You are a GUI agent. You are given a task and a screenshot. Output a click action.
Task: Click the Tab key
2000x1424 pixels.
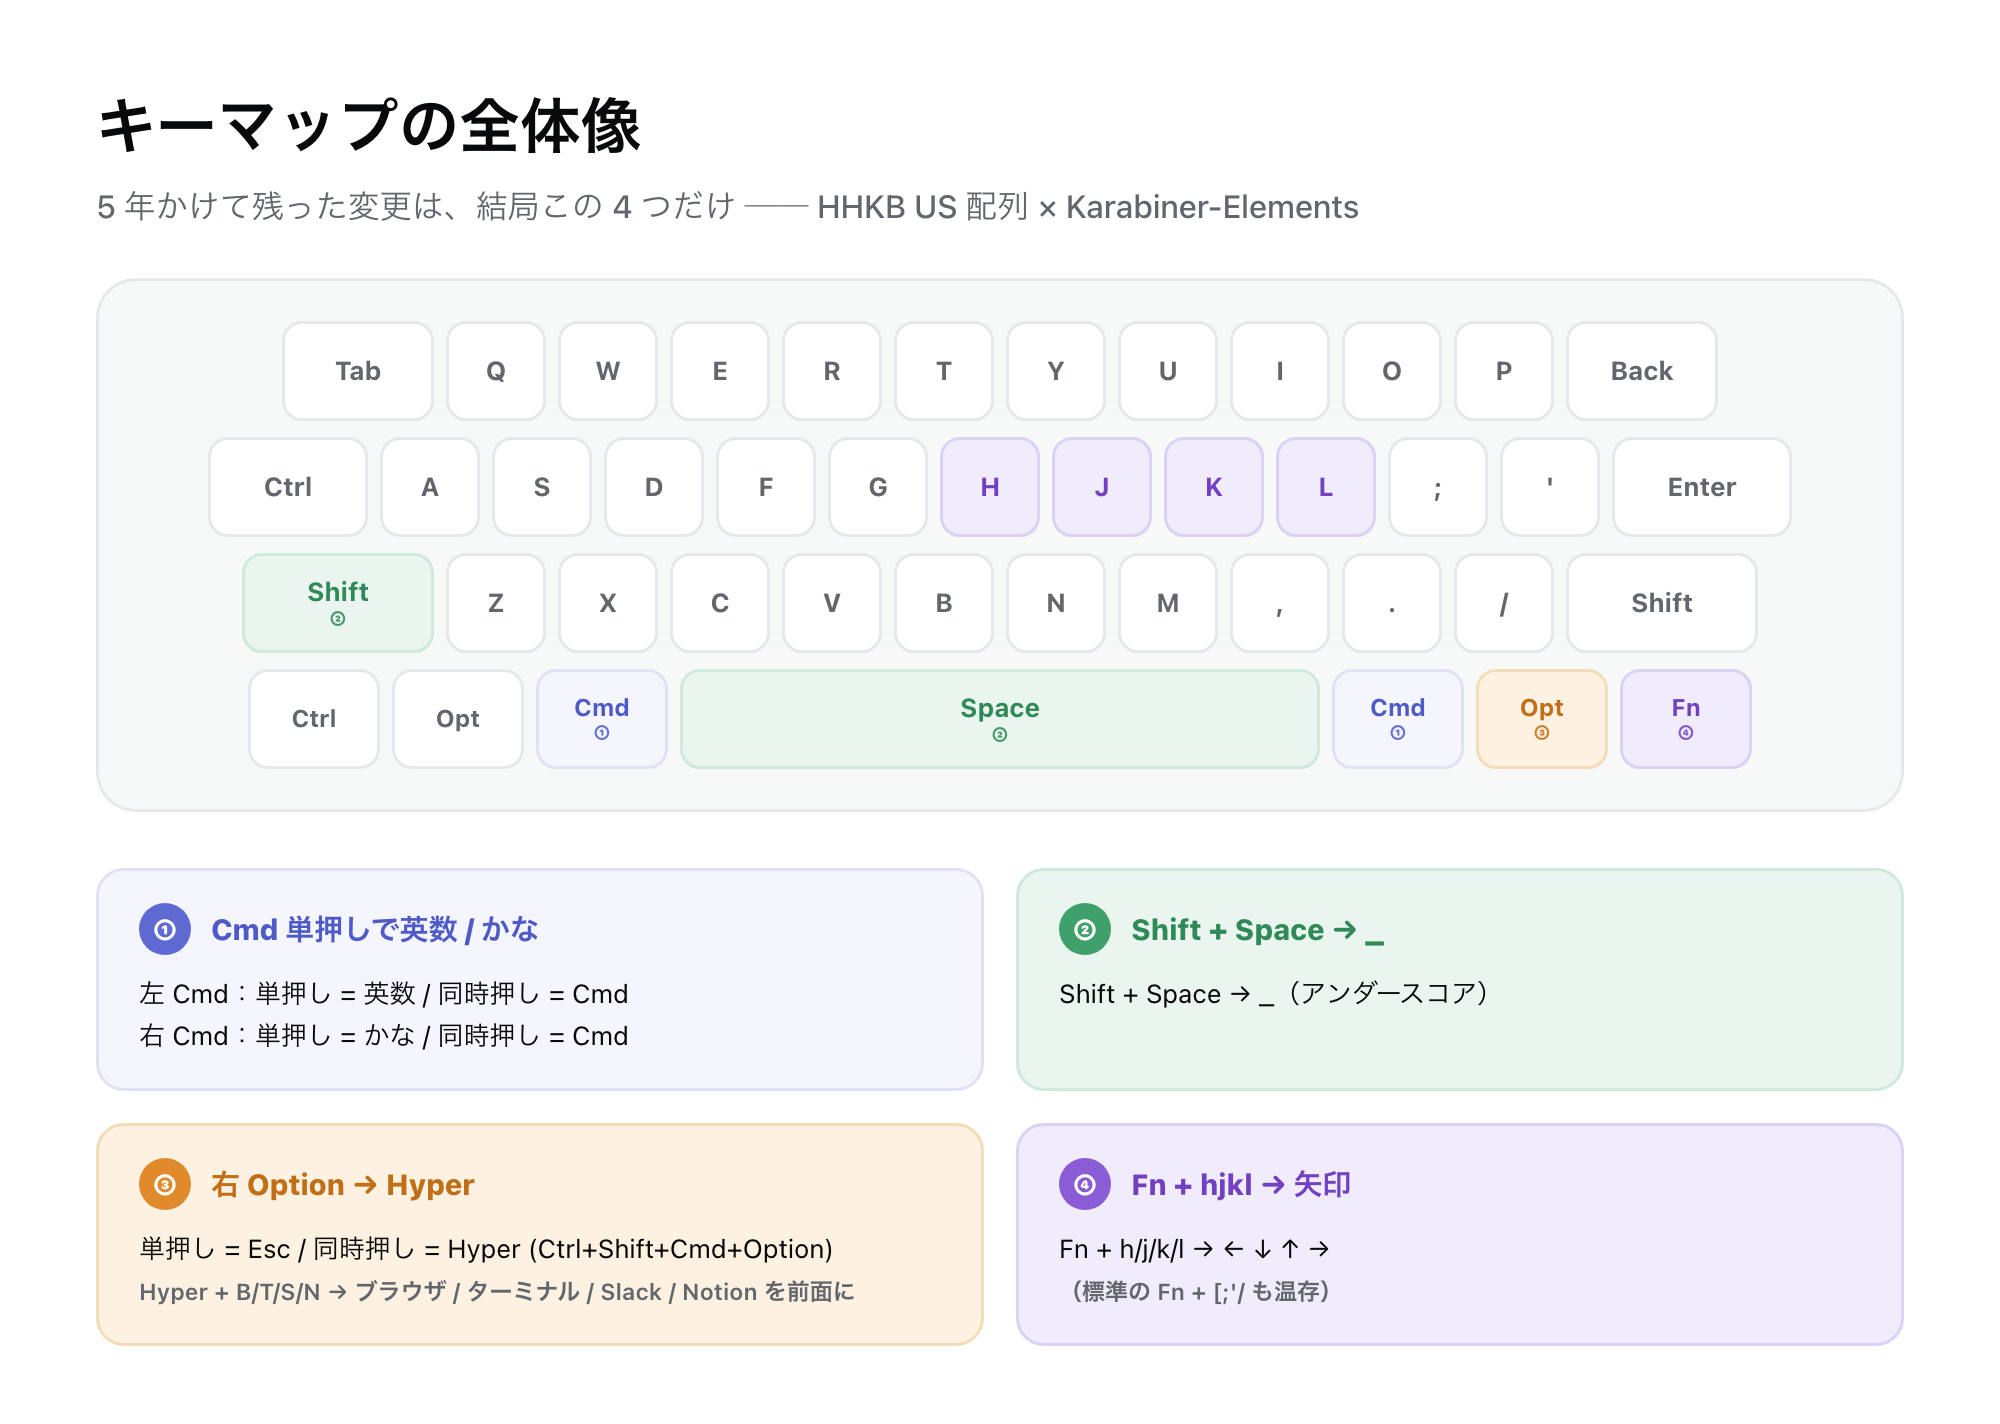tap(358, 371)
